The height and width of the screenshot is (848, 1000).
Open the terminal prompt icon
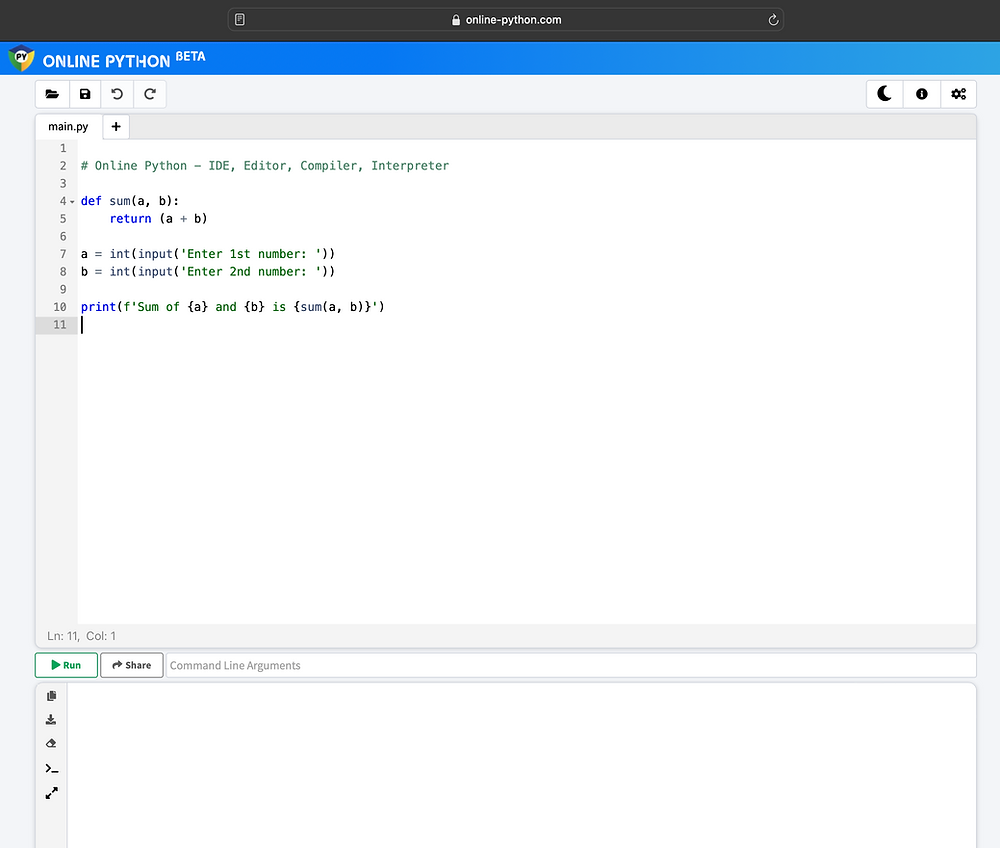click(x=52, y=769)
